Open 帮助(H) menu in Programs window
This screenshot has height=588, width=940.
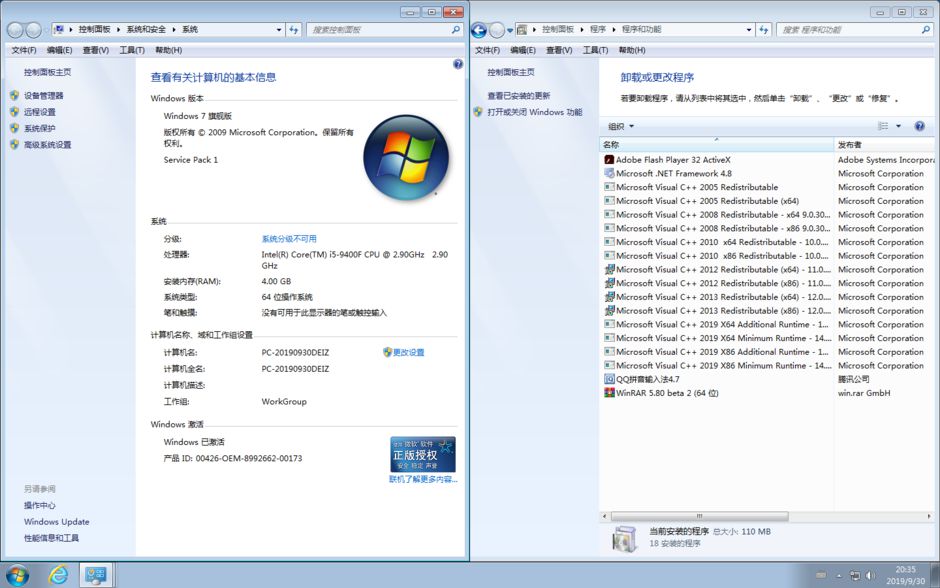(x=632, y=50)
